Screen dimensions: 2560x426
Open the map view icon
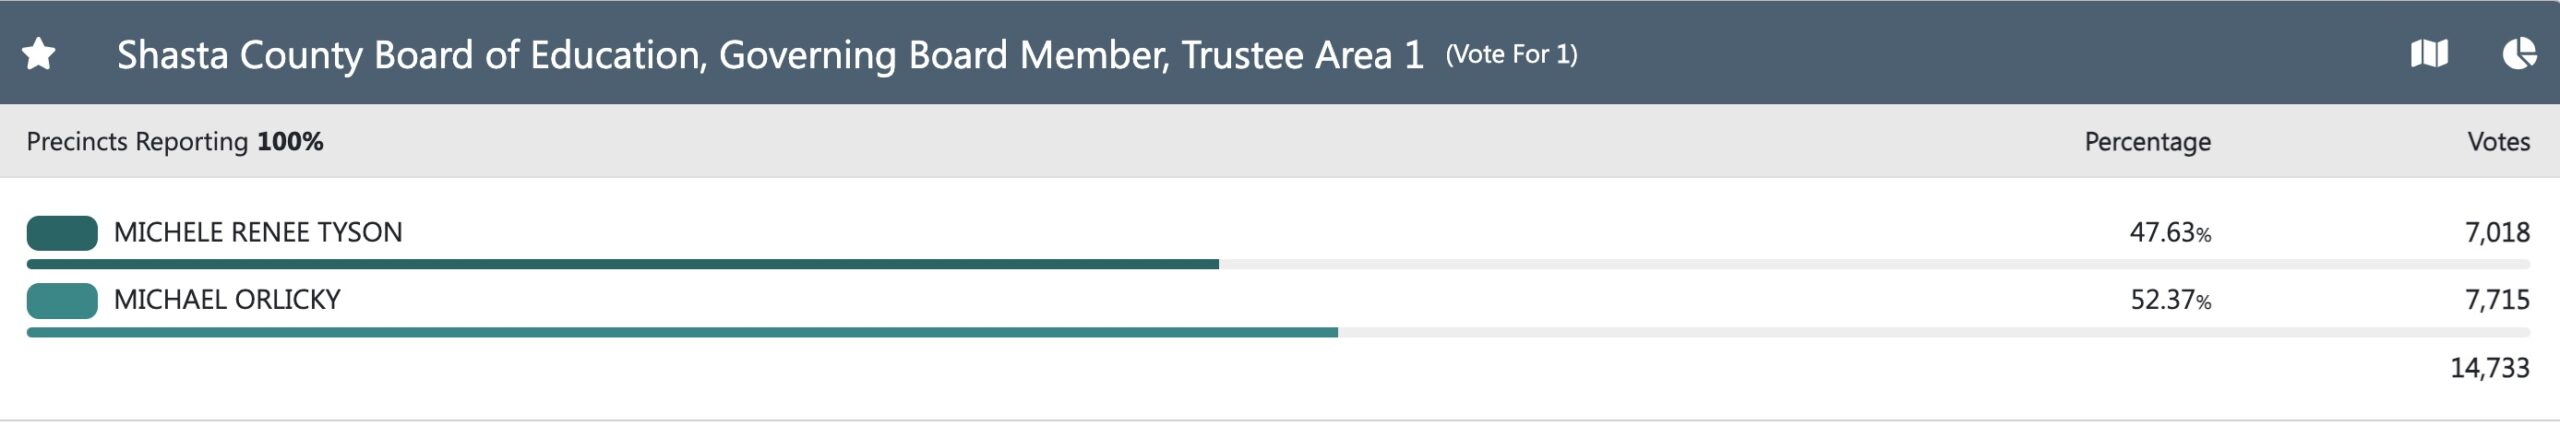pyautogui.click(x=2429, y=54)
